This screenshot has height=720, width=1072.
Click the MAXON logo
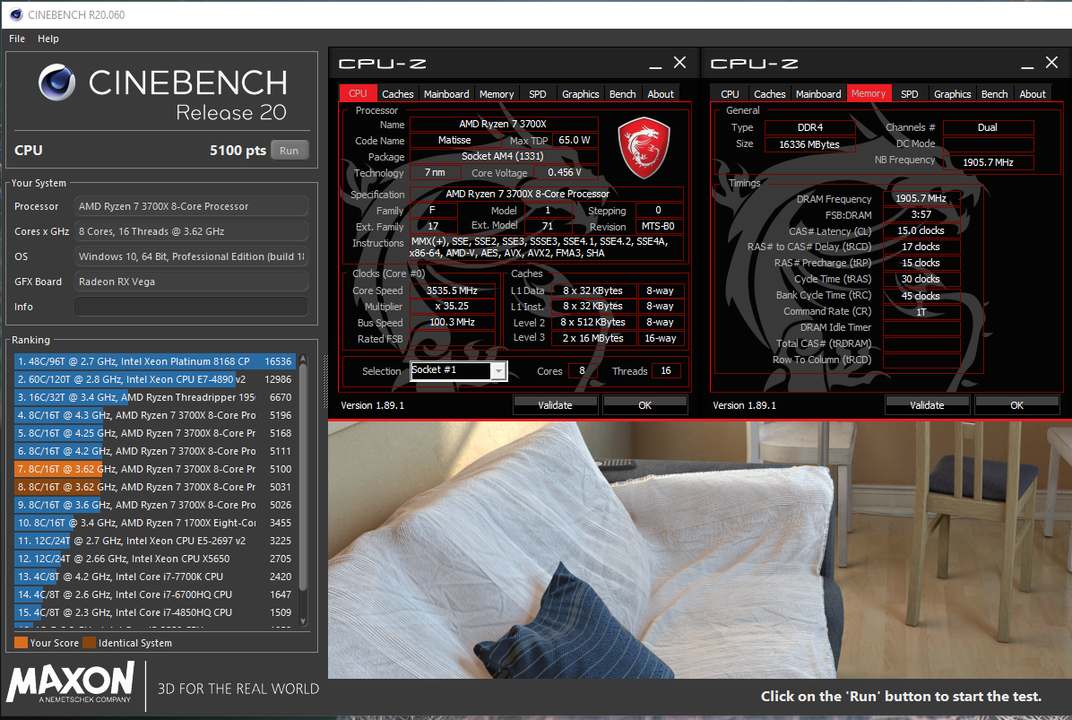coord(70,682)
